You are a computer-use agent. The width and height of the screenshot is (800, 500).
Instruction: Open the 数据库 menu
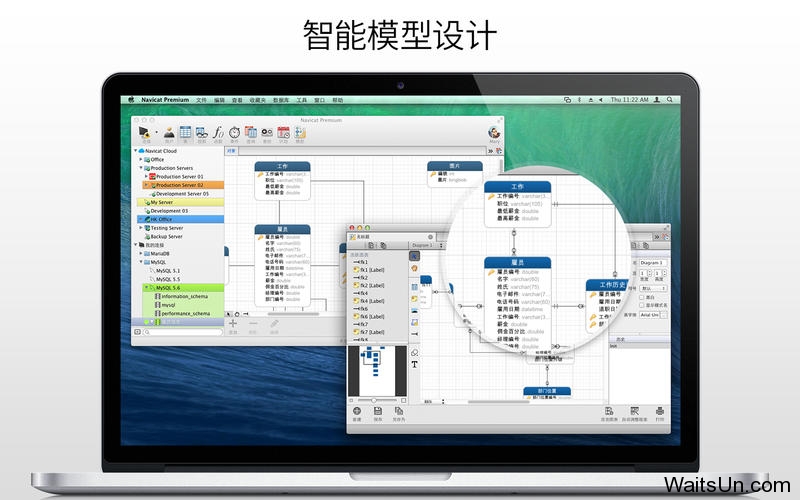pos(281,100)
